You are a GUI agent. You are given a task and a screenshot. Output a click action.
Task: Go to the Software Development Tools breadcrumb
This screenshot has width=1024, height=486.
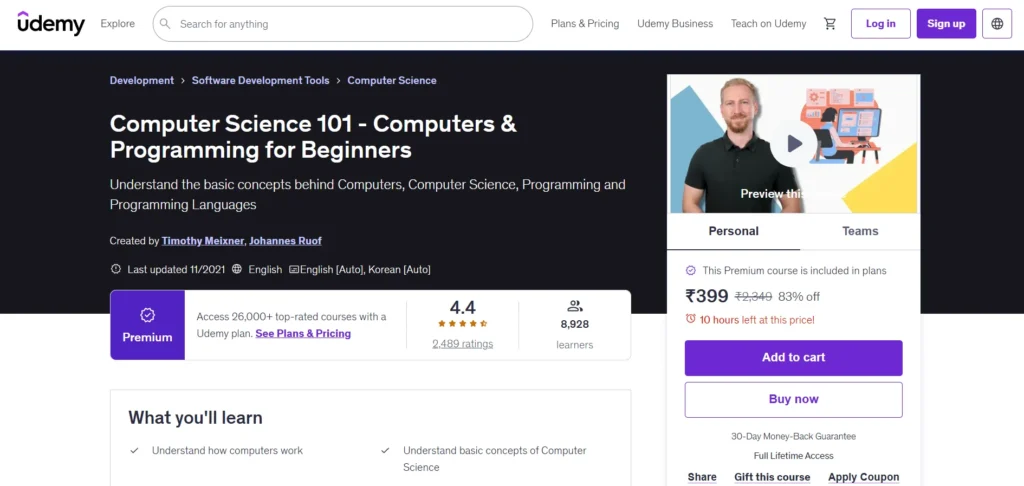261,80
